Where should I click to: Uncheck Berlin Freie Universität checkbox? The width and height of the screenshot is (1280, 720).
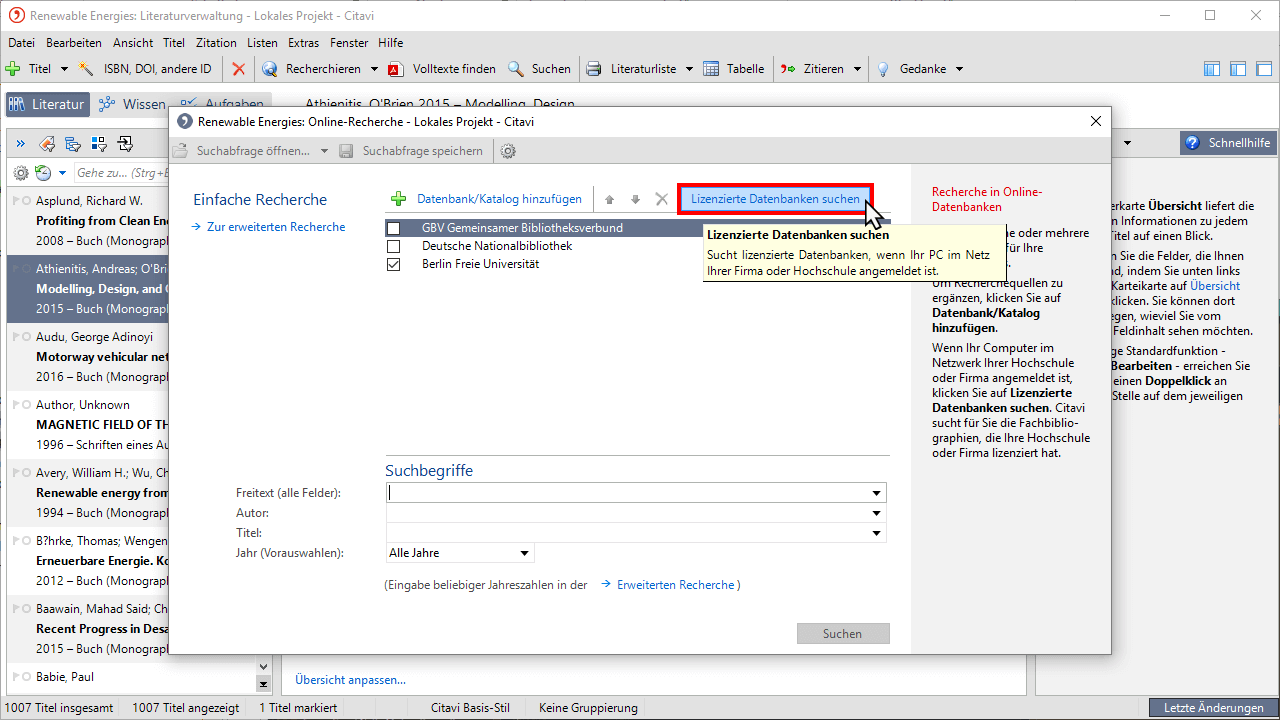(393, 264)
